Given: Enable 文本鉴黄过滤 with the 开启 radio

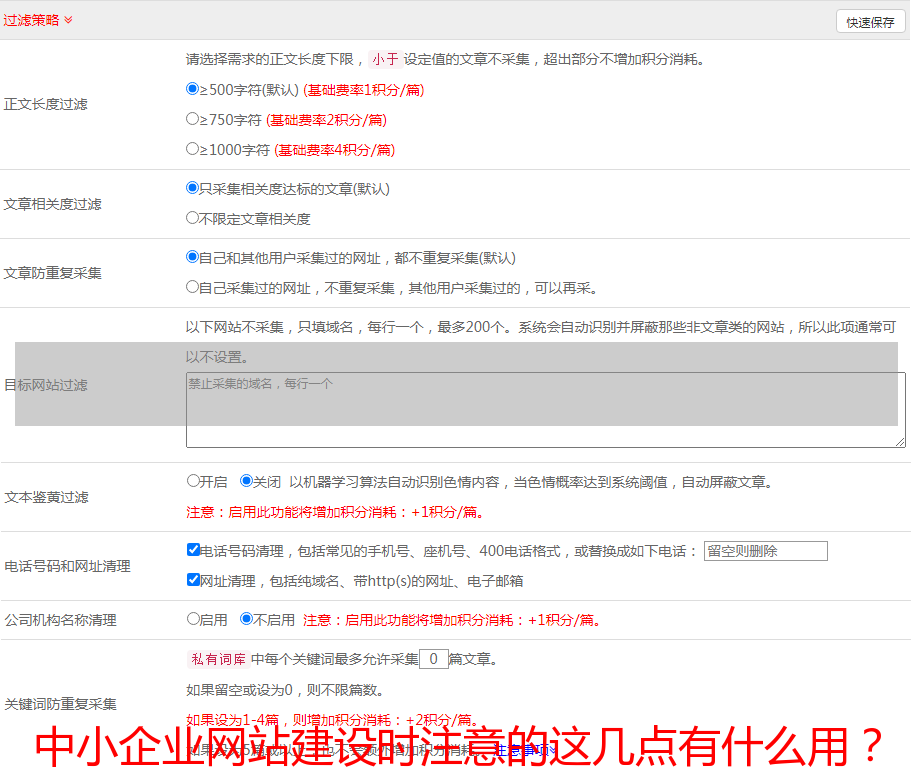Looking at the screenshot, I should click(x=193, y=481).
